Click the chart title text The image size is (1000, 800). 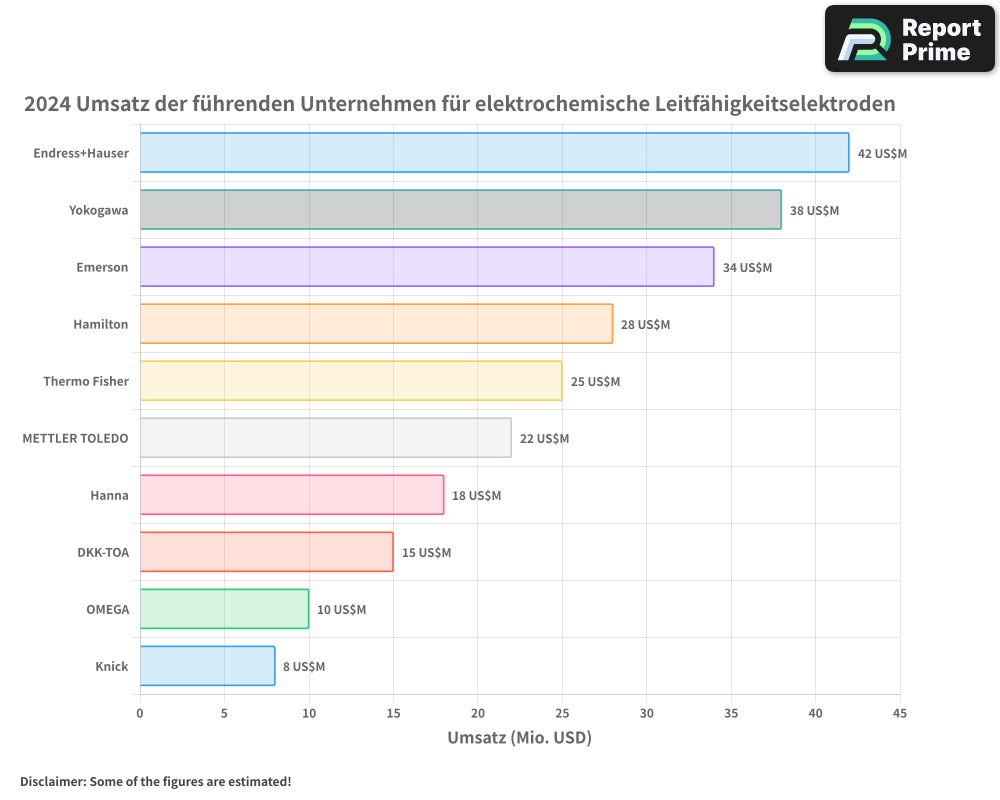tap(460, 103)
